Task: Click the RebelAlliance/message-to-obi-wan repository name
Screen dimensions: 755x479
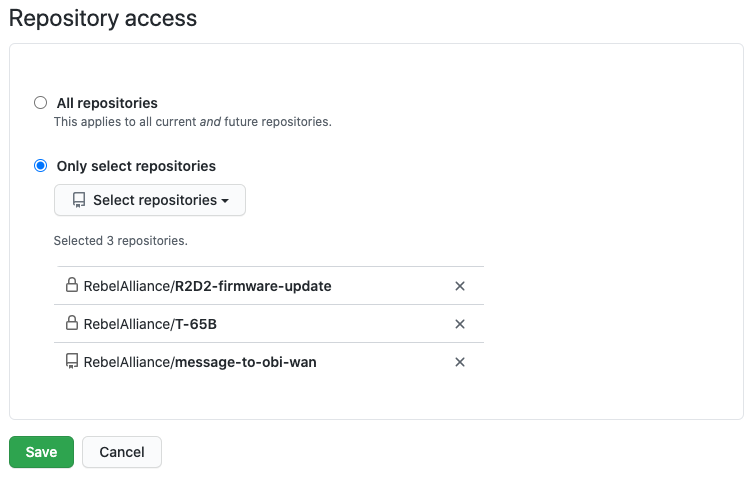Action: (x=200, y=362)
